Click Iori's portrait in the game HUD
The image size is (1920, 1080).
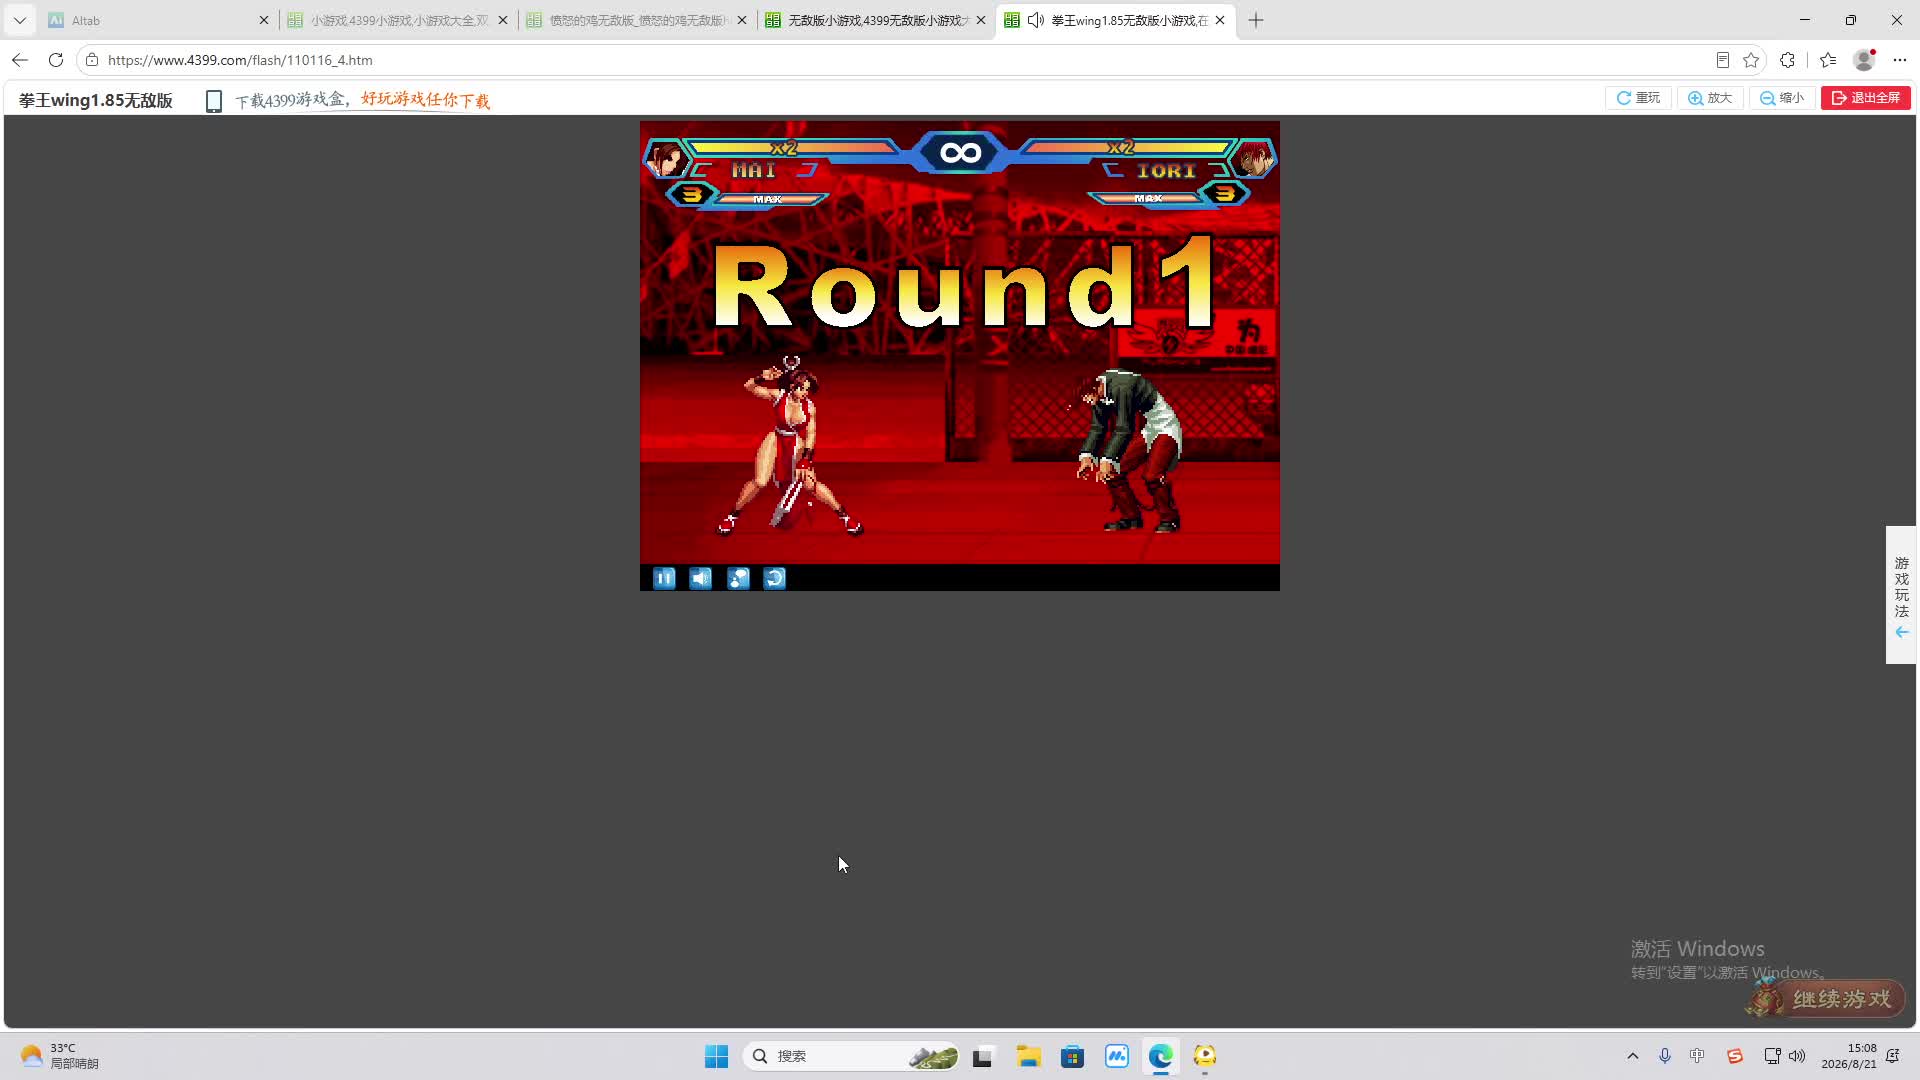coord(1252,158)
